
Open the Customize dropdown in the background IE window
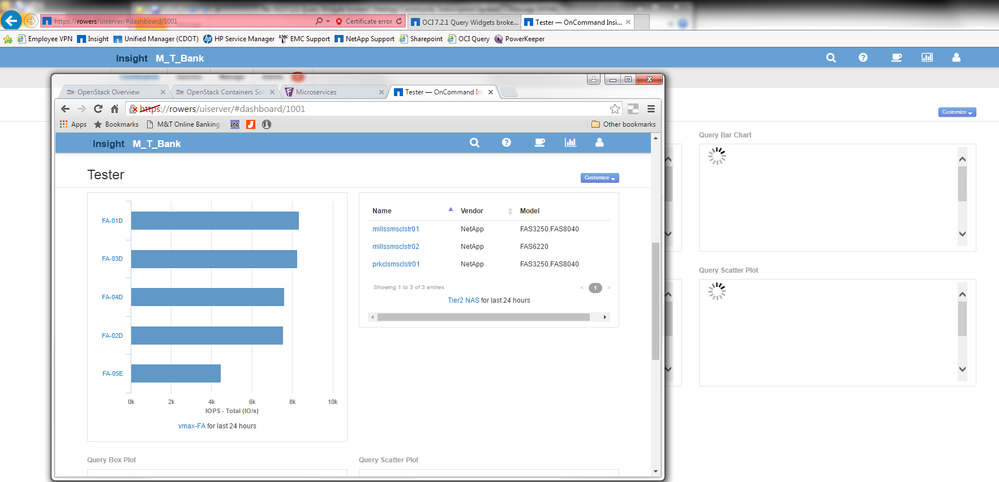click(x=956, y=112)
